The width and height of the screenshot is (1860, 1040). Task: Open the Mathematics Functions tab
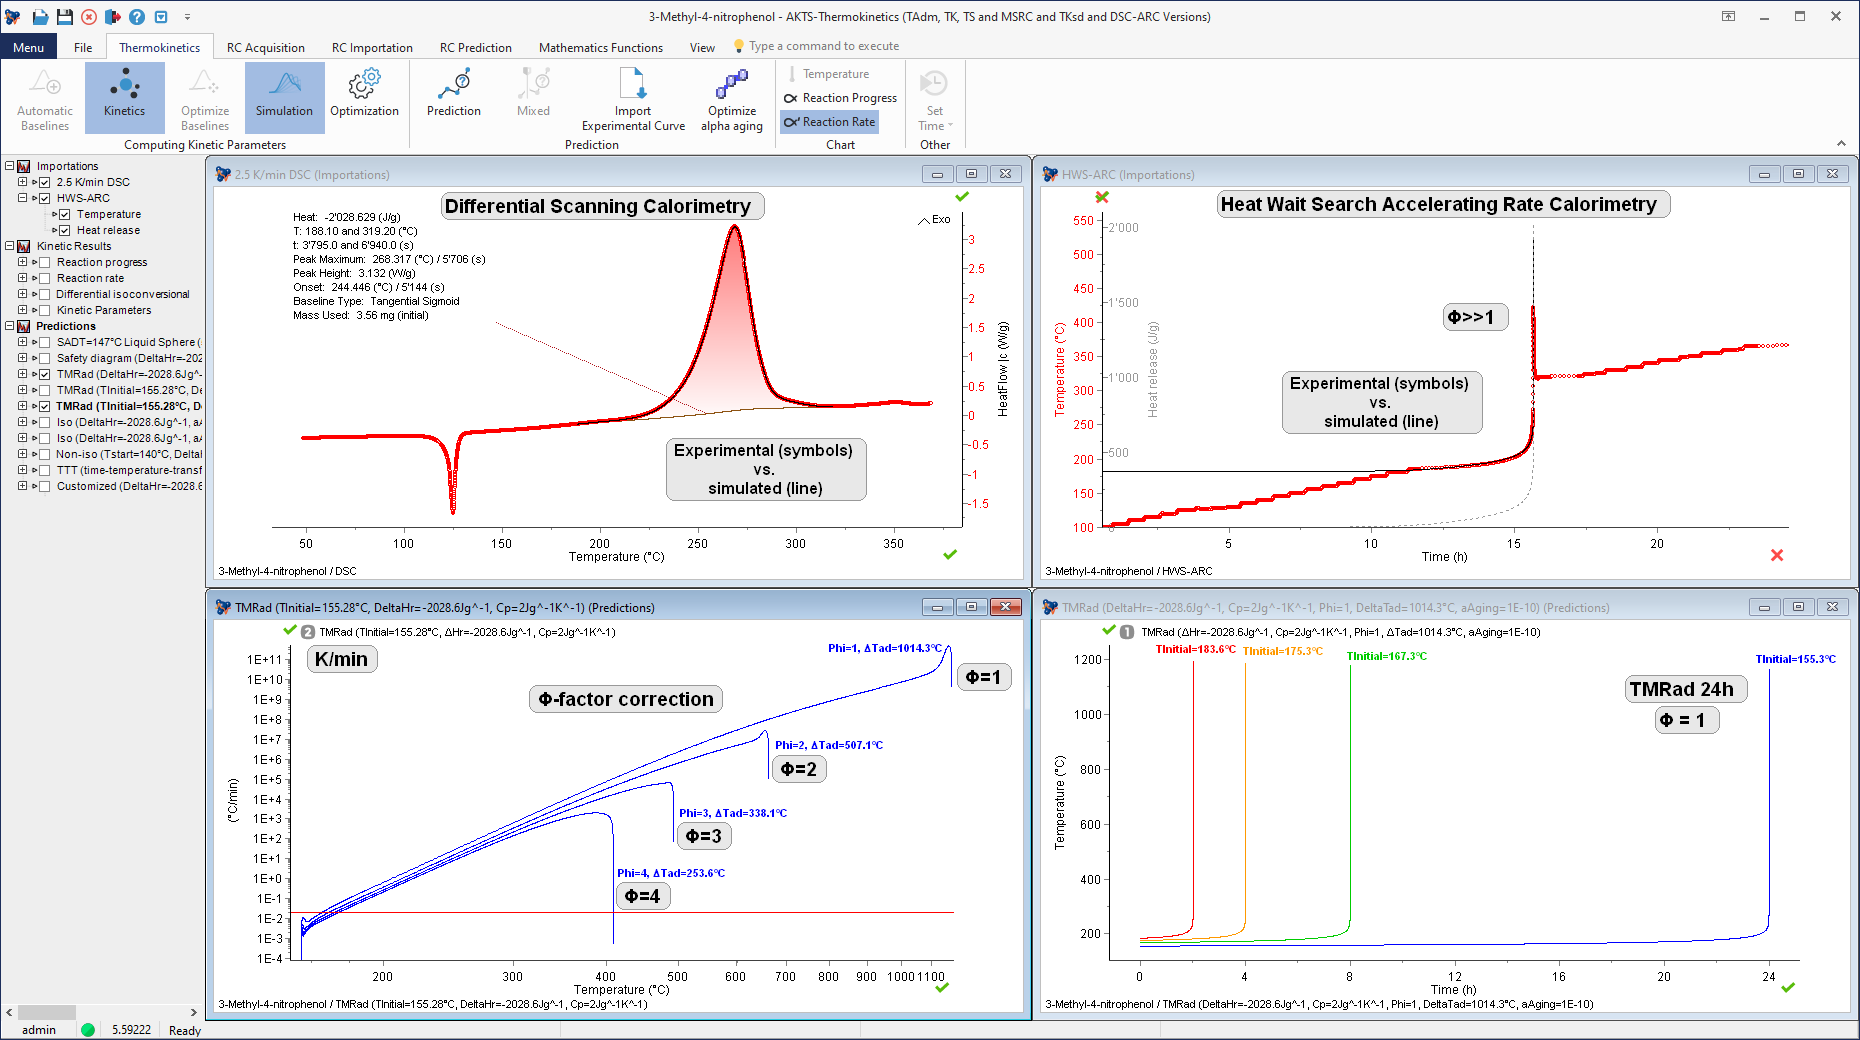(x=600, y=47)
